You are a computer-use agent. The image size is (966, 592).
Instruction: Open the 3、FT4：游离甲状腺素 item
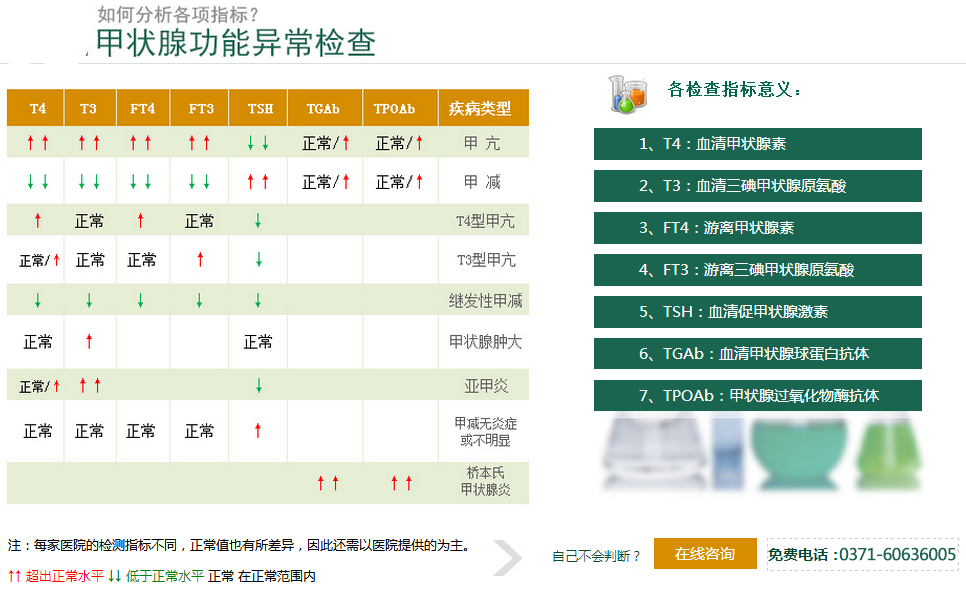pyautogui.click(x=757, y=228)
